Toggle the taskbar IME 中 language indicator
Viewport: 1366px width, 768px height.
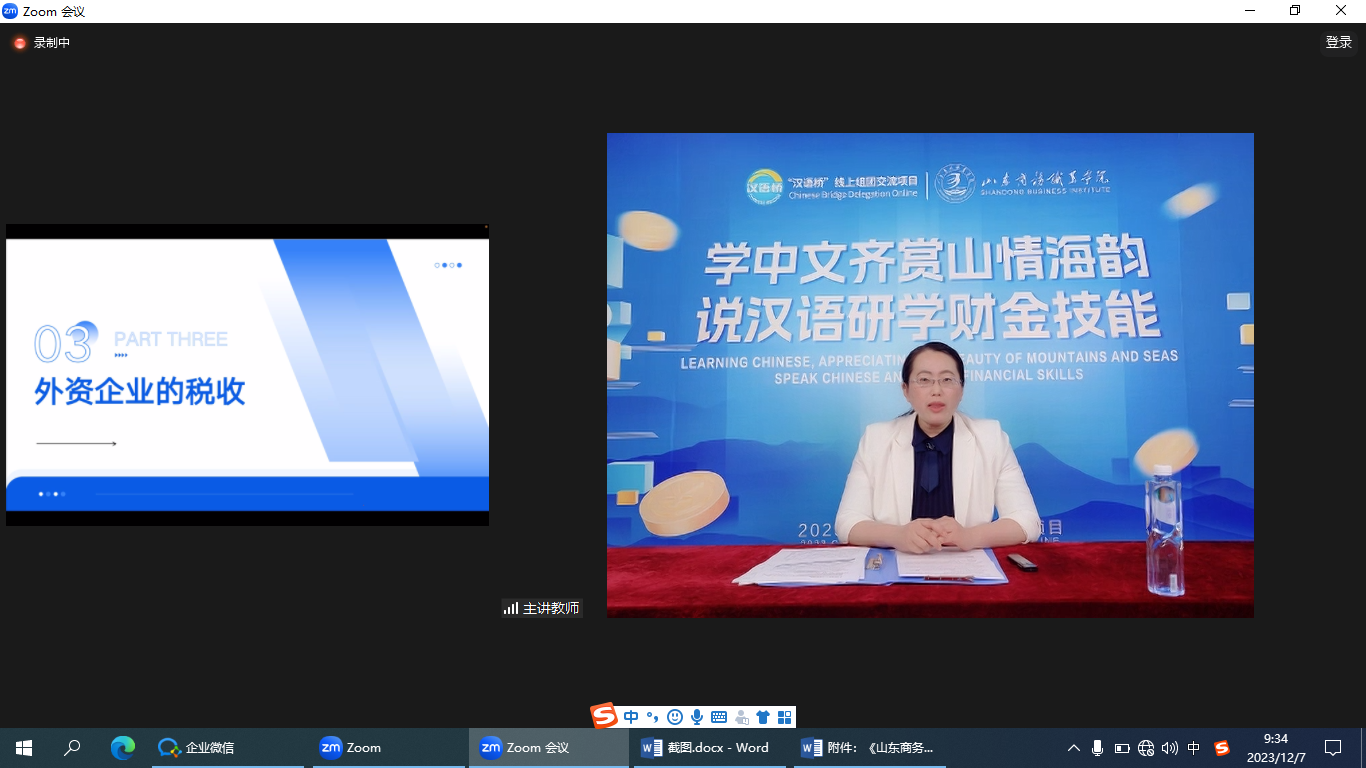pos(1194,748)
